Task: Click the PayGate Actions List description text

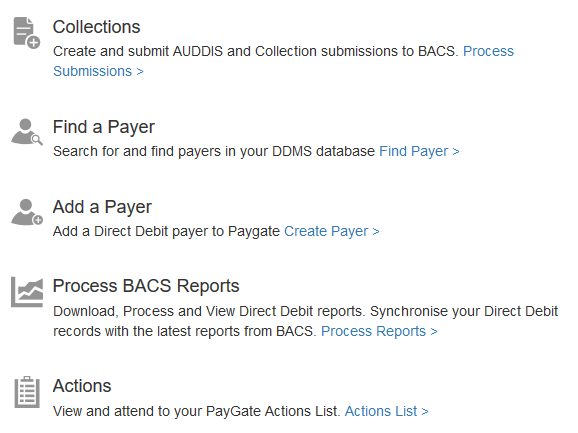Action: tap(196, 411)
